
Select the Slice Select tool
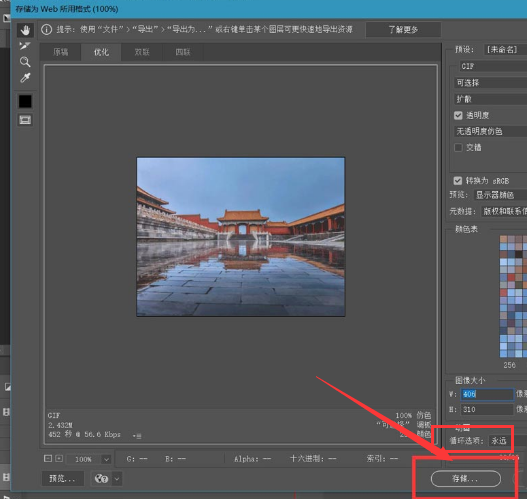click(25, 46)
